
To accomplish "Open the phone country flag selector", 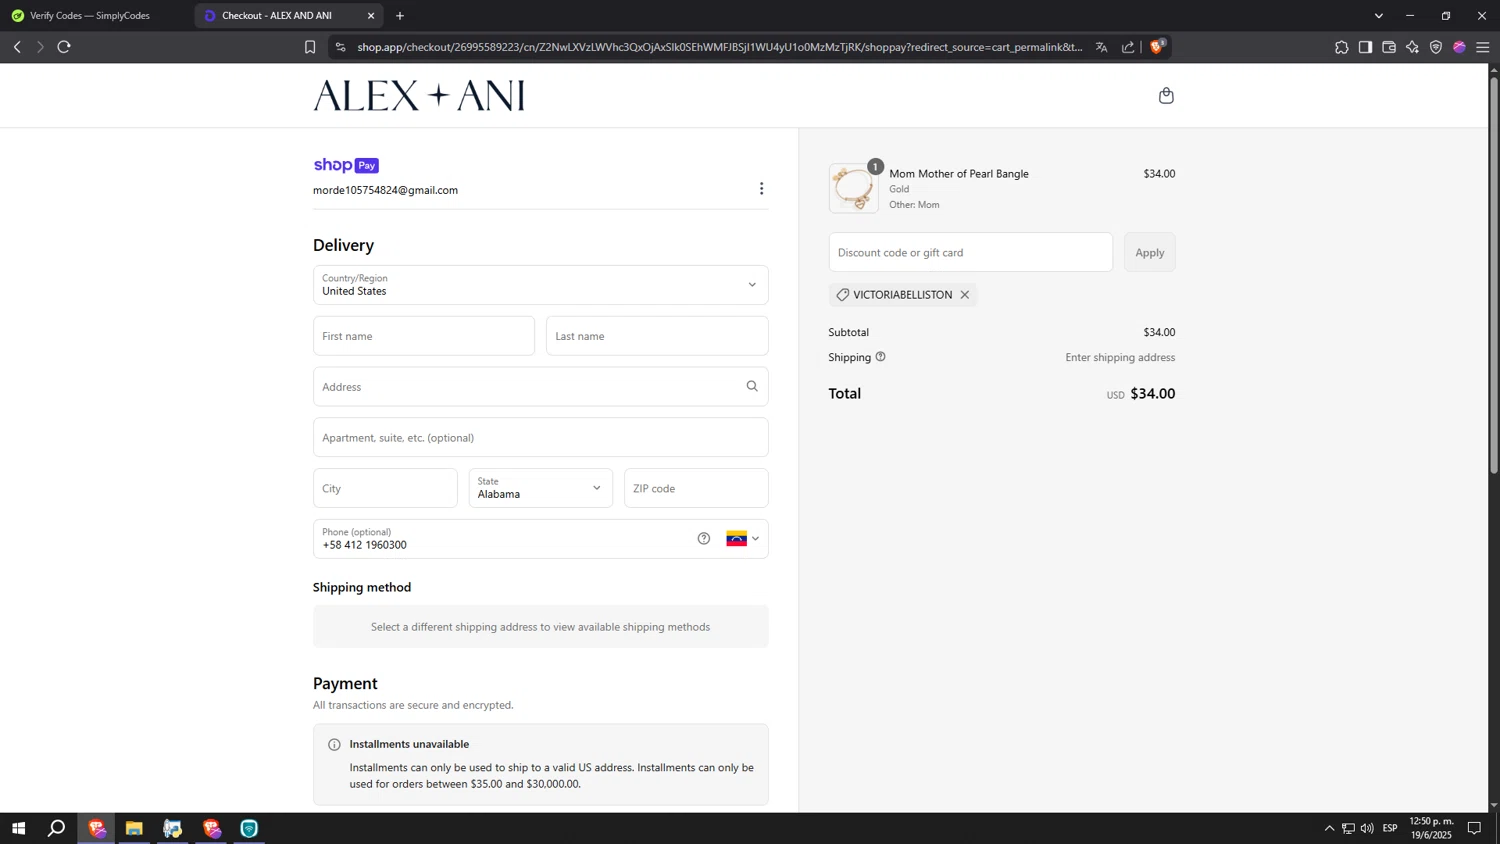I will coord(743,539).
